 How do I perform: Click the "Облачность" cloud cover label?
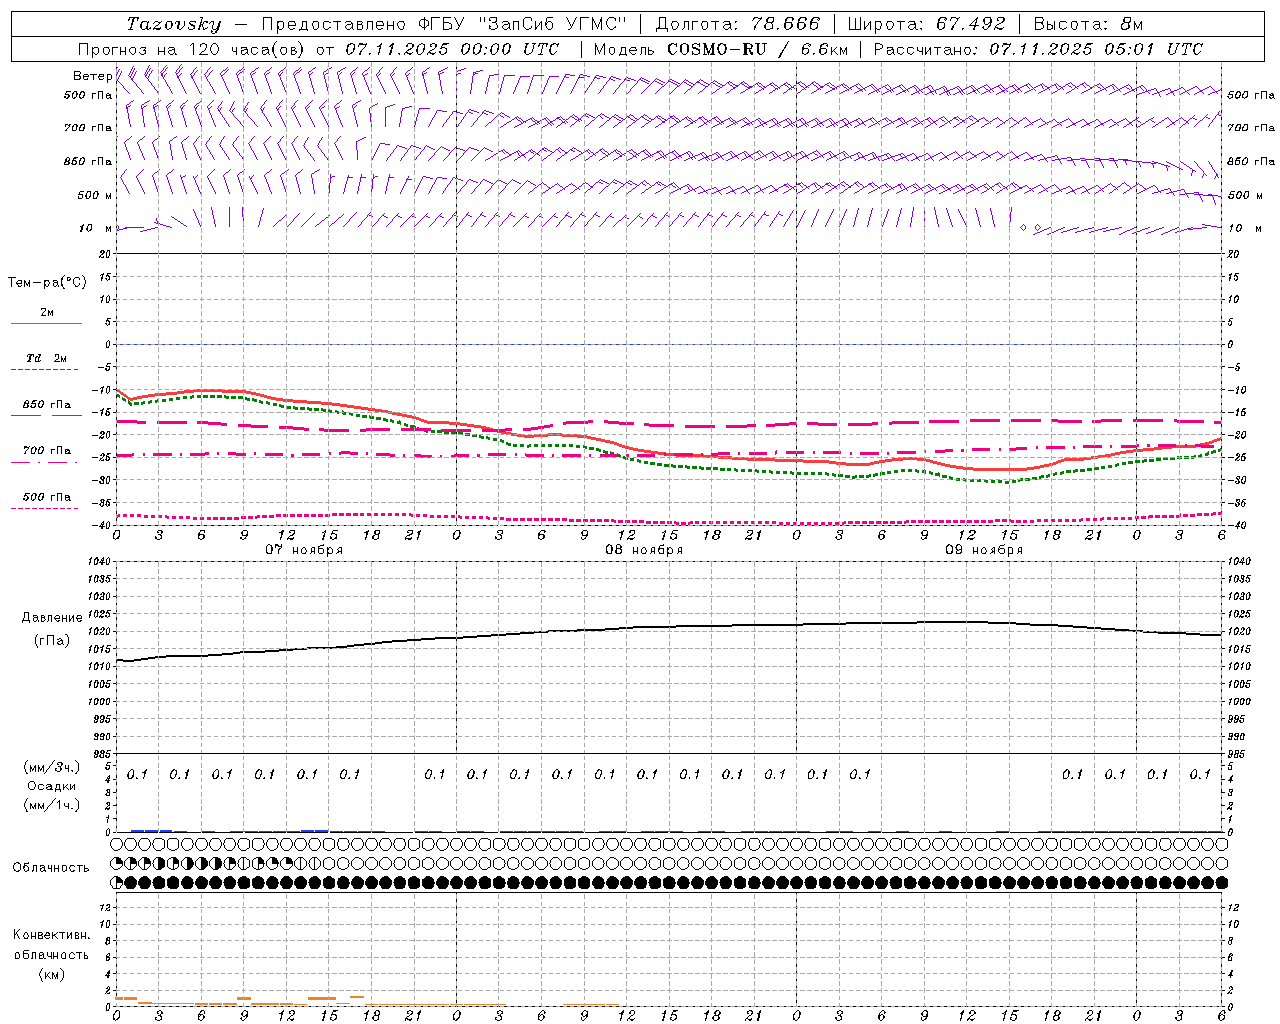[51, 867]
